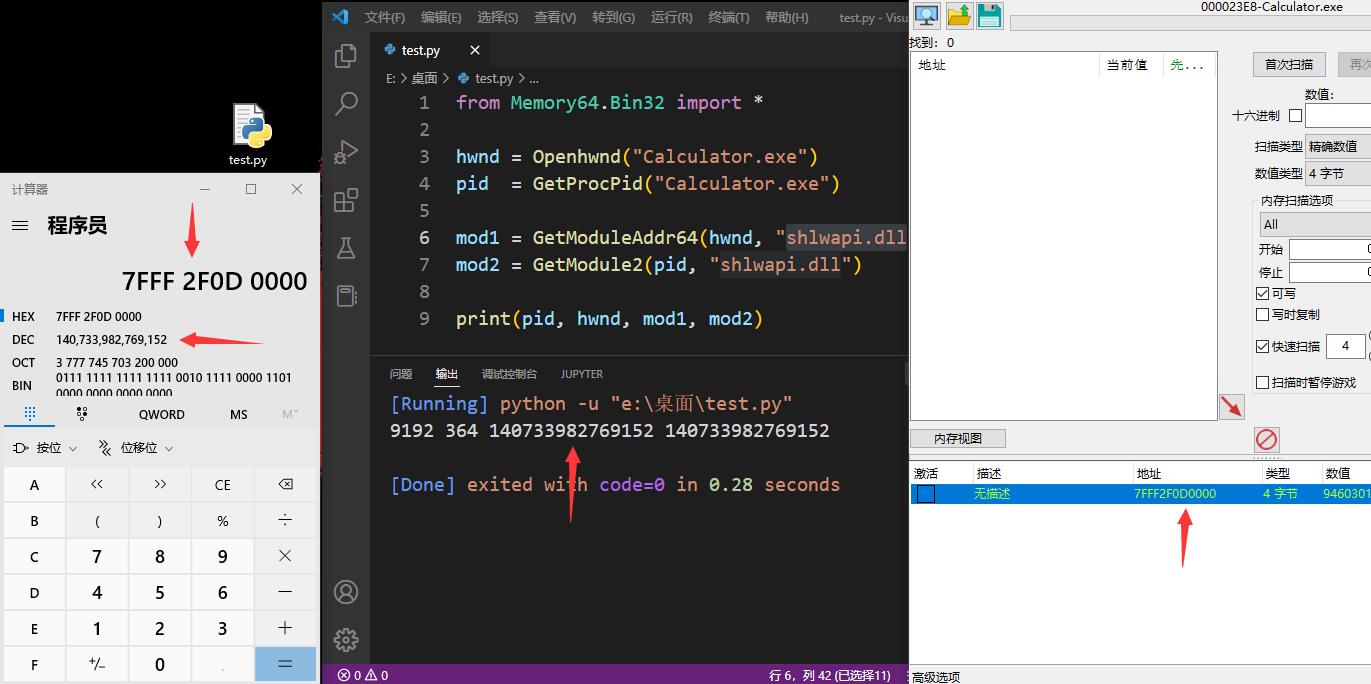Open the test.py desktop icon
1371x684 pixels.
point(248,135)
